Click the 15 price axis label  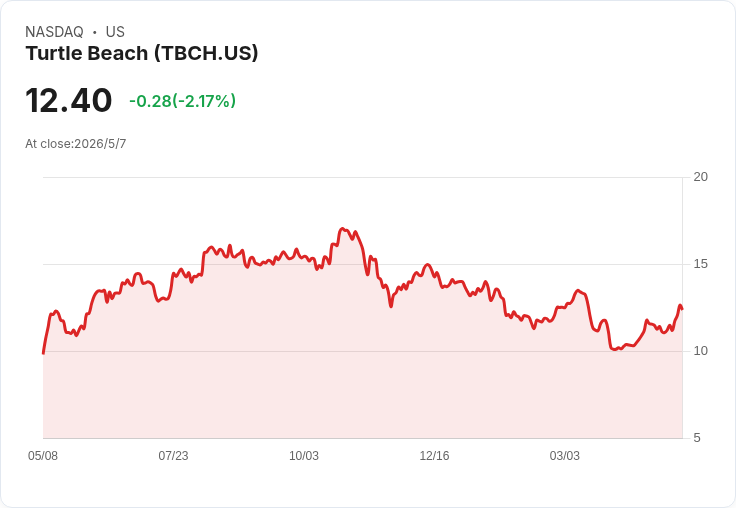[700, 264]
